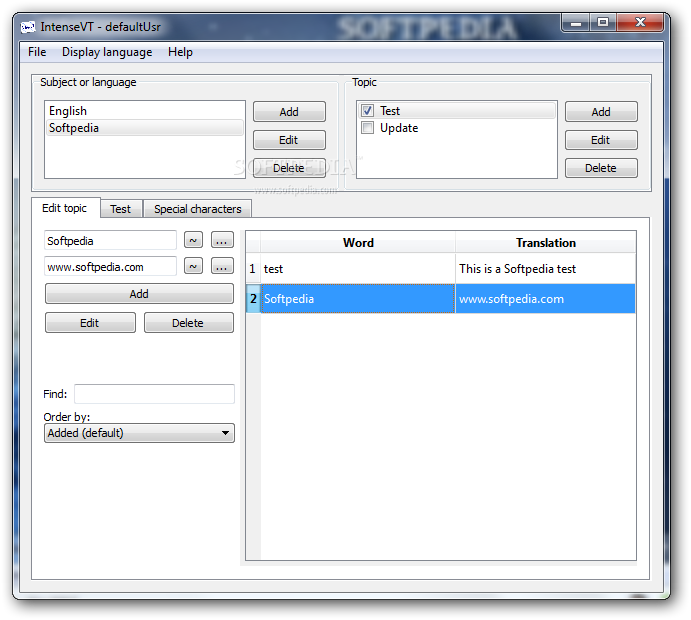Click the tilde button beside www.softpedia.com field
Viewport: 691px width, 620px height.
pos(193,267)
